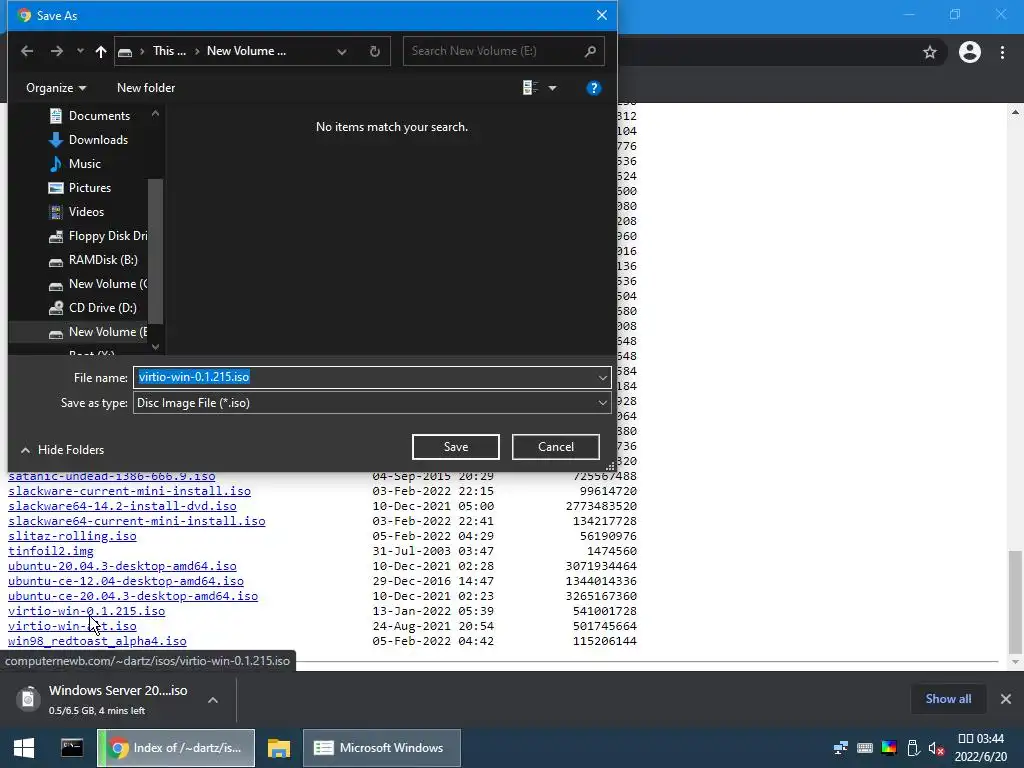The image size is (1024, 768).
Task: Open the view options dropdown arrow
Action: click(552, 88)
